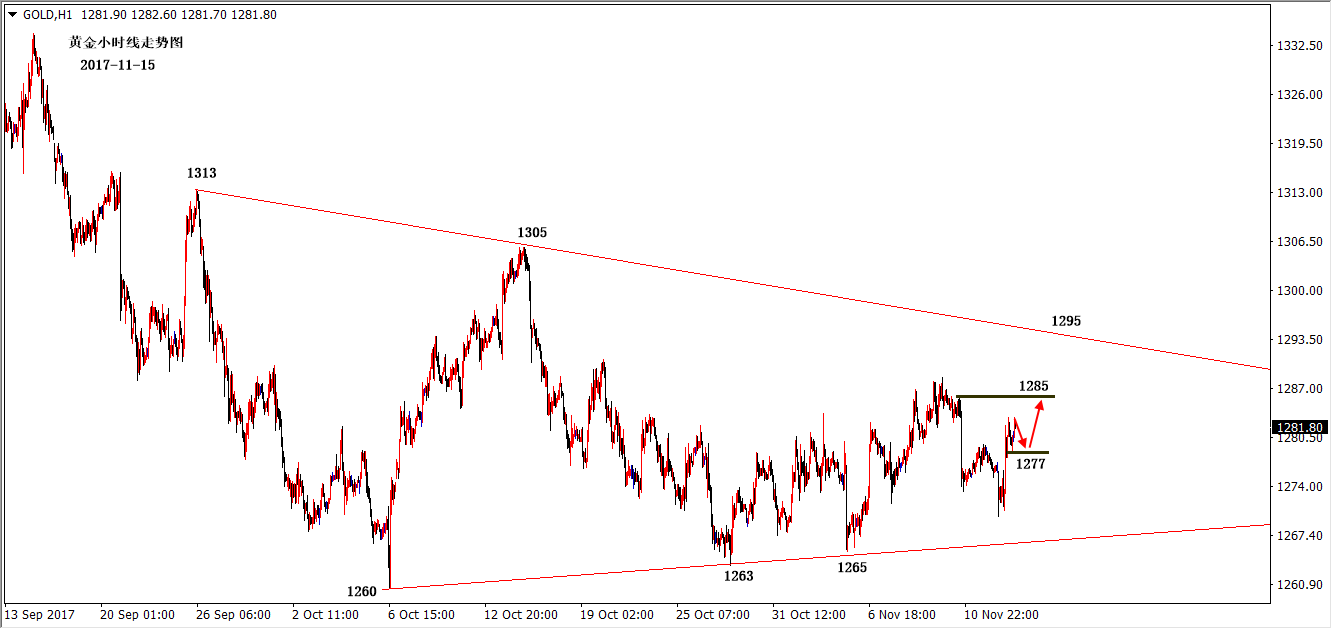Click the dropdown triangle beside GOLD,H1

click(12, 14)
